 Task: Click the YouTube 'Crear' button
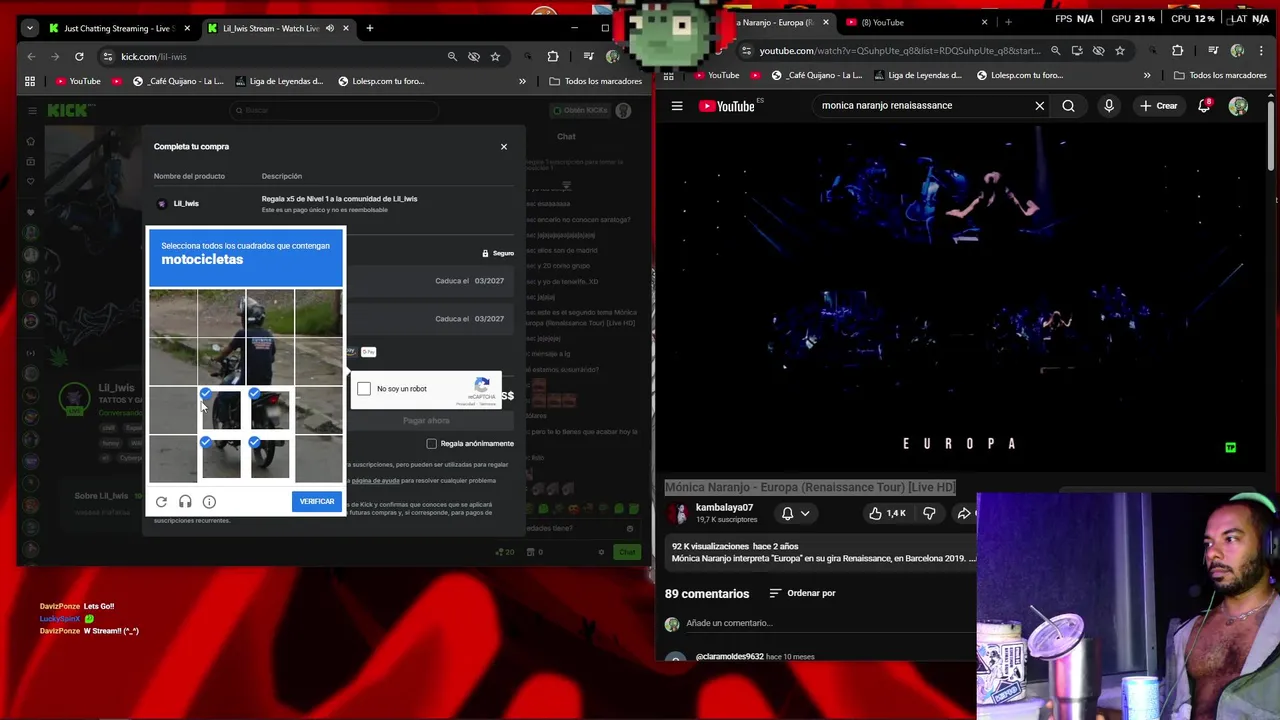pyautogui.click(x=1159, y=106)
